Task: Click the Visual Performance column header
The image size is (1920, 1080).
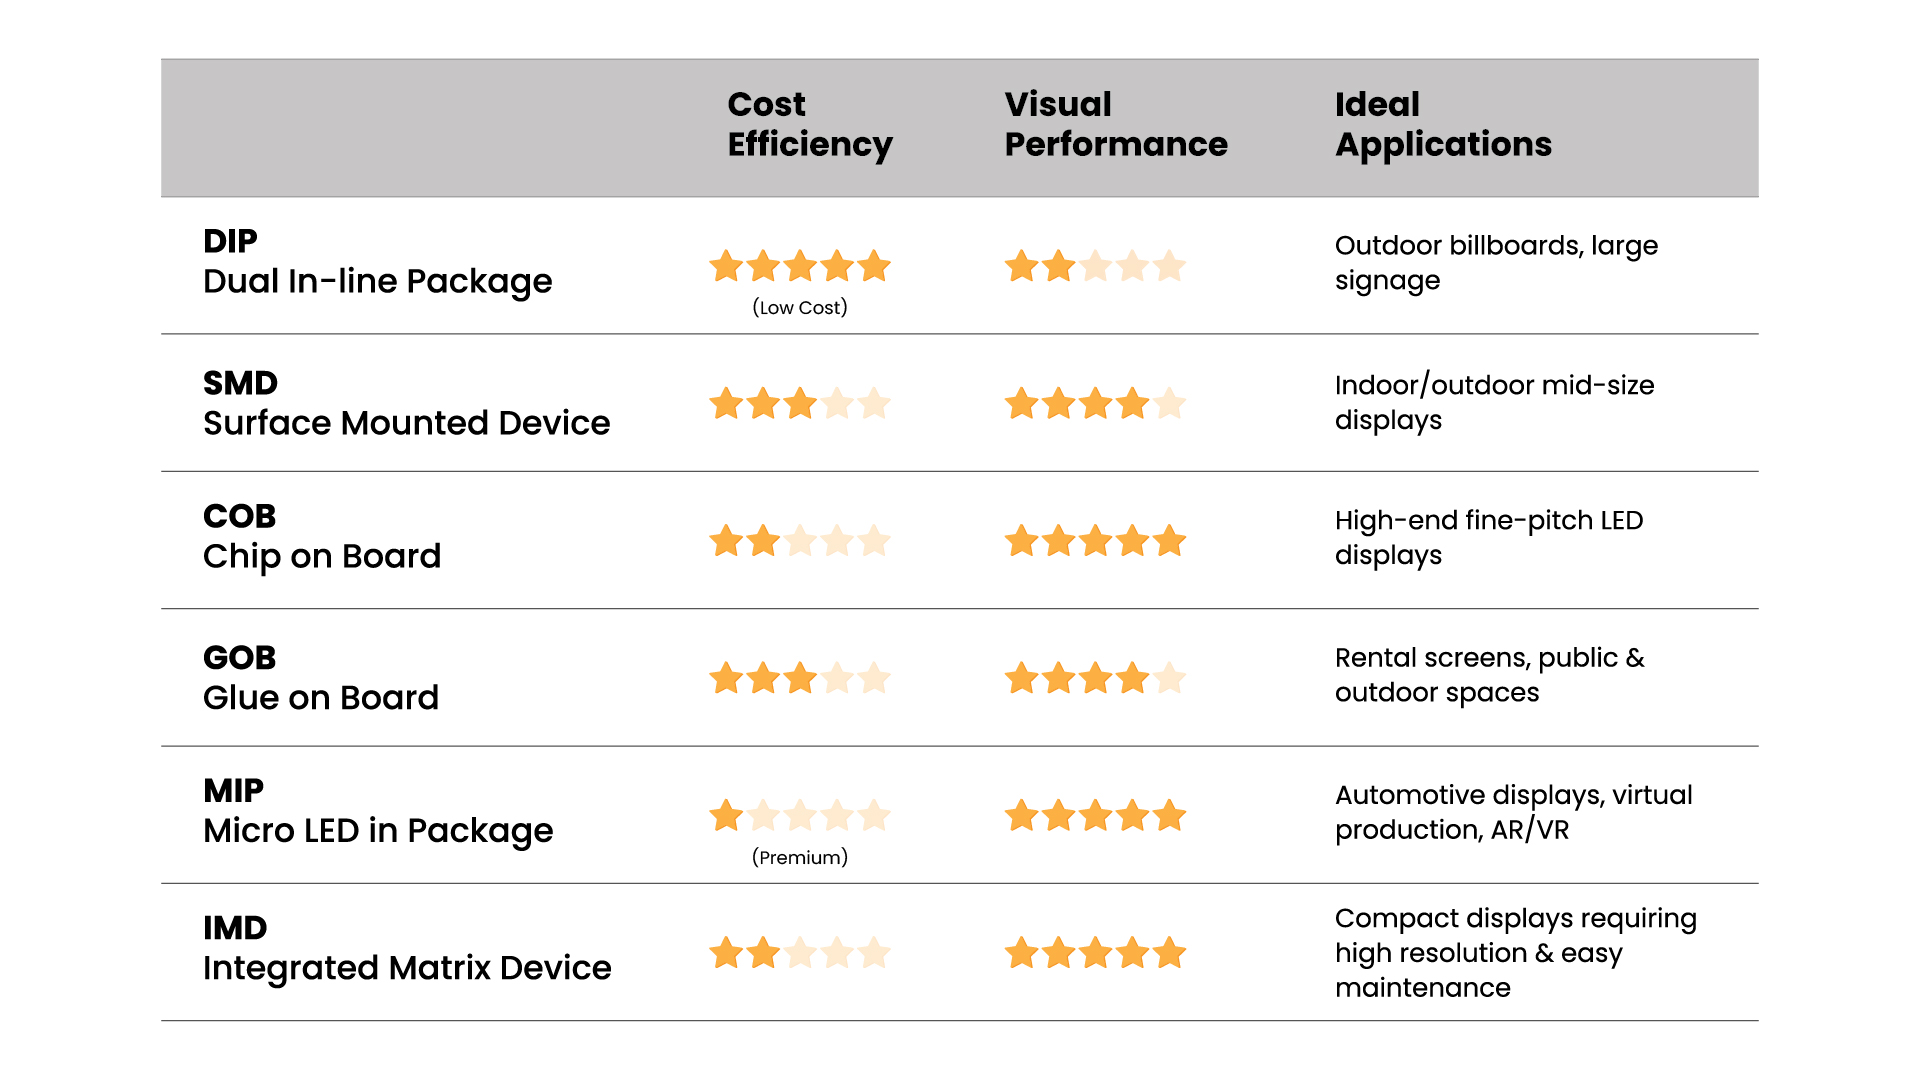Action: pos(1116,124)
